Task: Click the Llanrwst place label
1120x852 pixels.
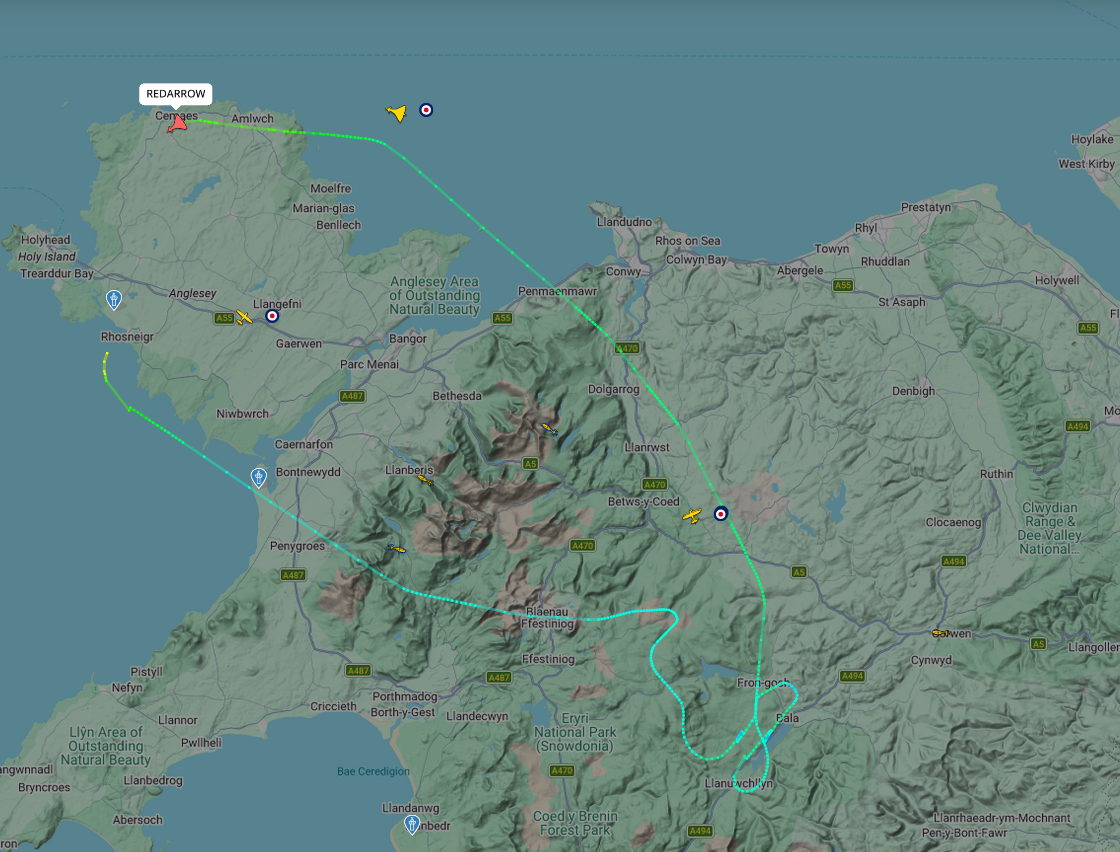Action: (647, 447)
